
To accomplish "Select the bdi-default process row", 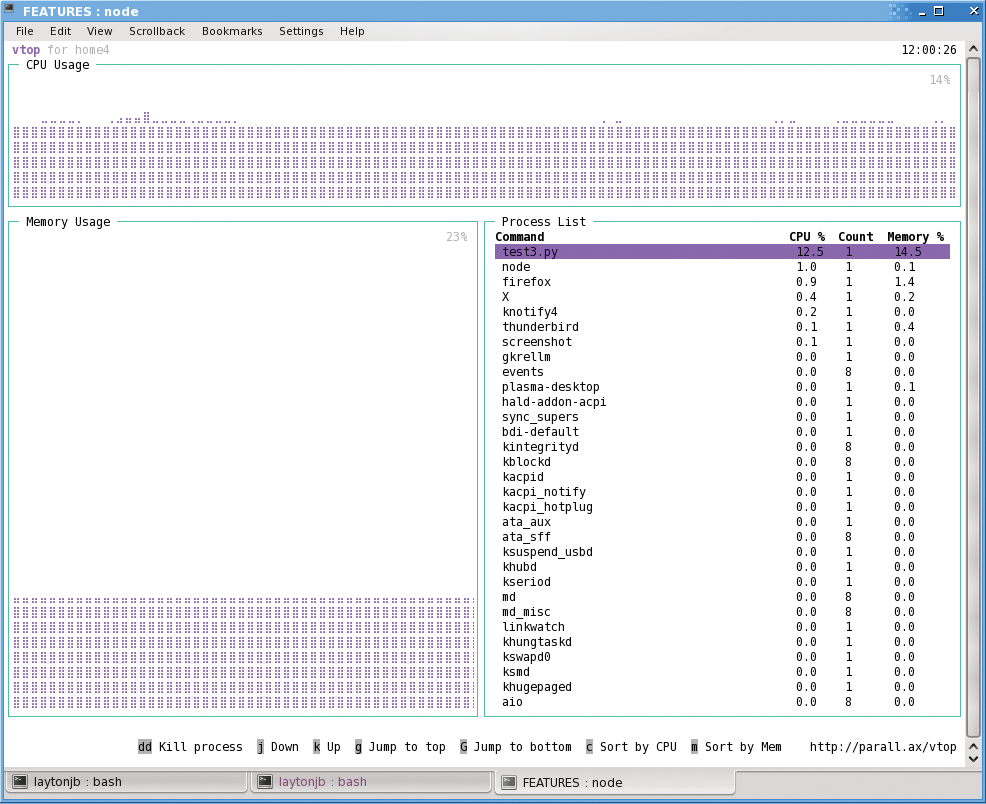I will (x=722, y=432).
